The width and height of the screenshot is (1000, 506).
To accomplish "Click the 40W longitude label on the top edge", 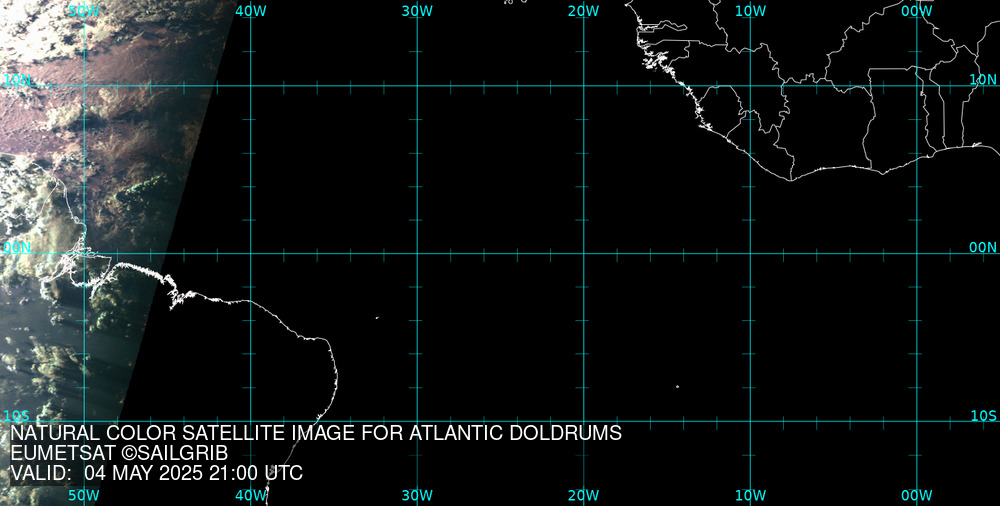I will coord(251,11).
